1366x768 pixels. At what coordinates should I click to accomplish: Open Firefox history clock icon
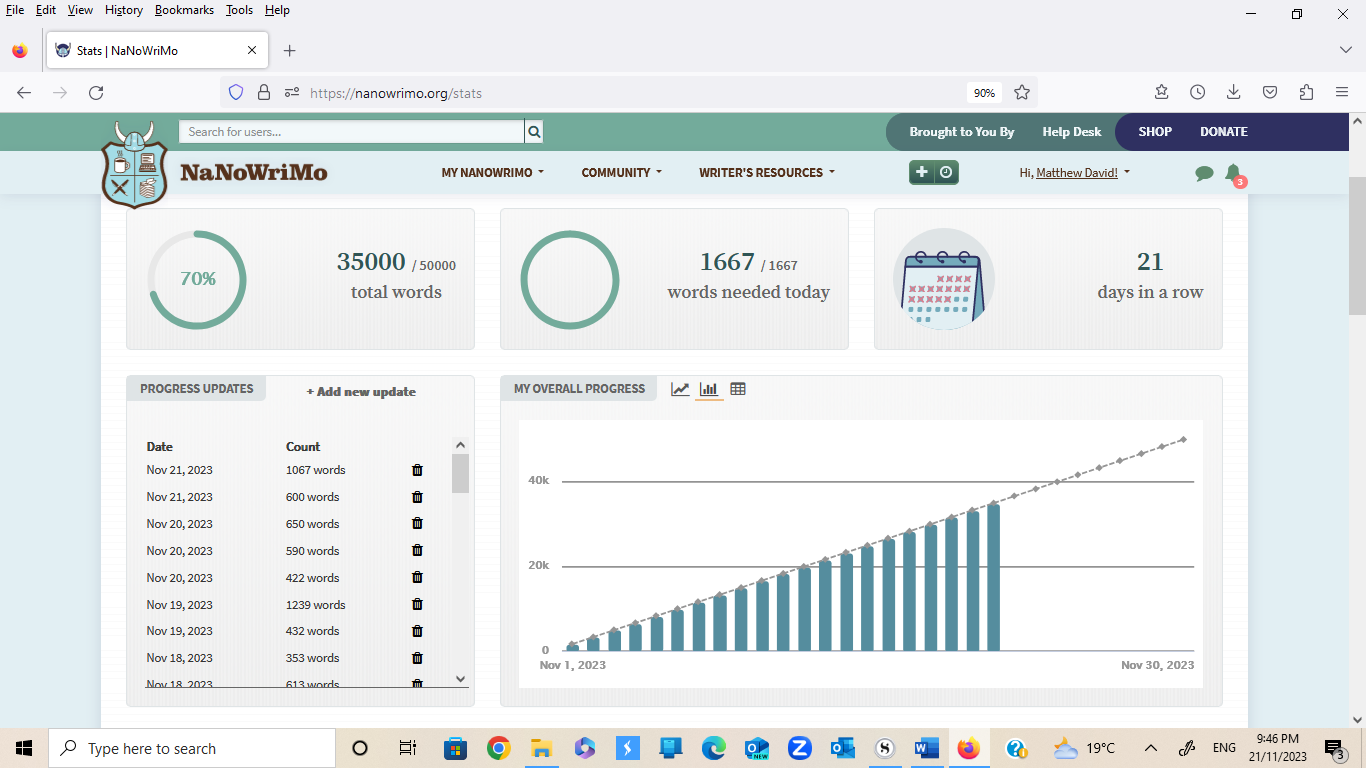1198,92
